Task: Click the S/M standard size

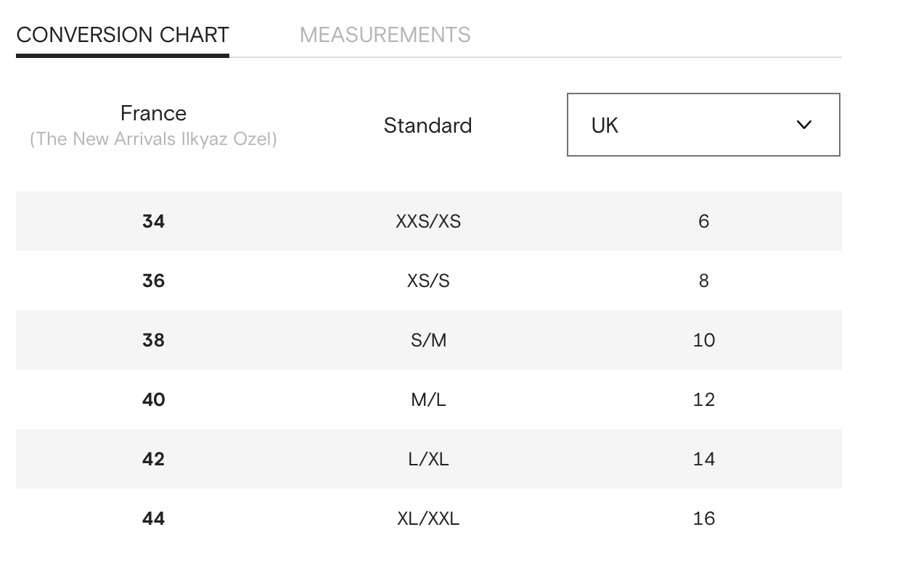Action: (428, 340)
